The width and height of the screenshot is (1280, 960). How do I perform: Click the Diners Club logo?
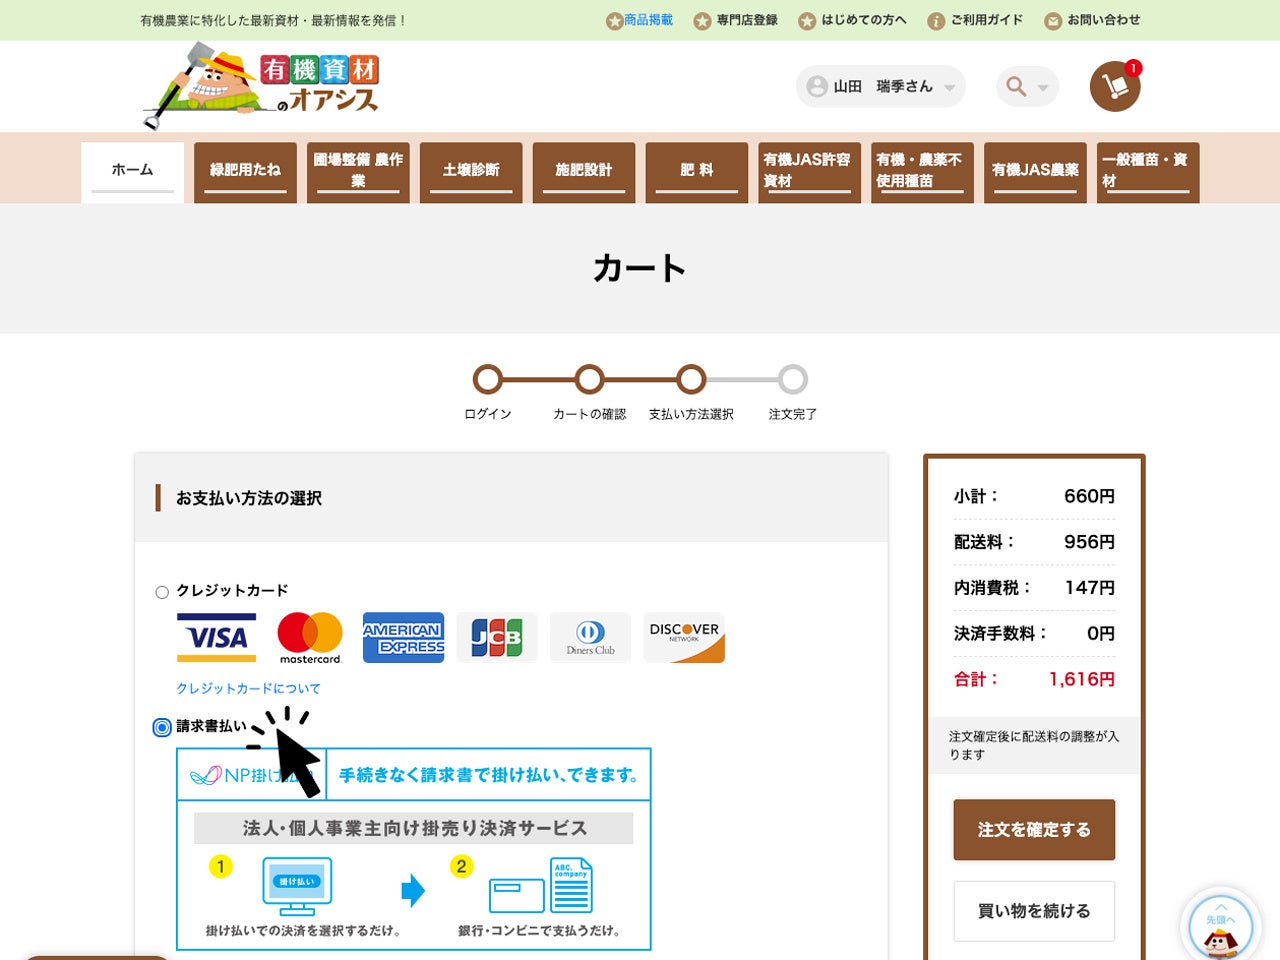(590, 637)
